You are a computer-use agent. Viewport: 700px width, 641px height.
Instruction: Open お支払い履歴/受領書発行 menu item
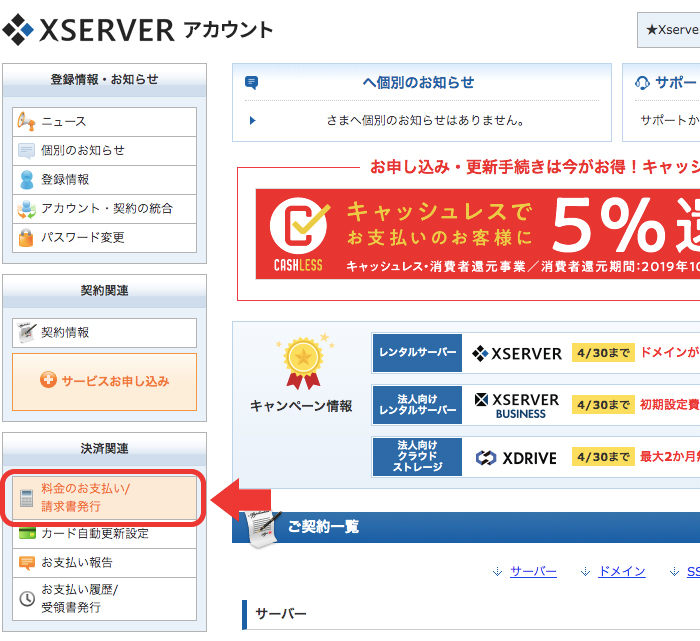click(x=104, y=599)
